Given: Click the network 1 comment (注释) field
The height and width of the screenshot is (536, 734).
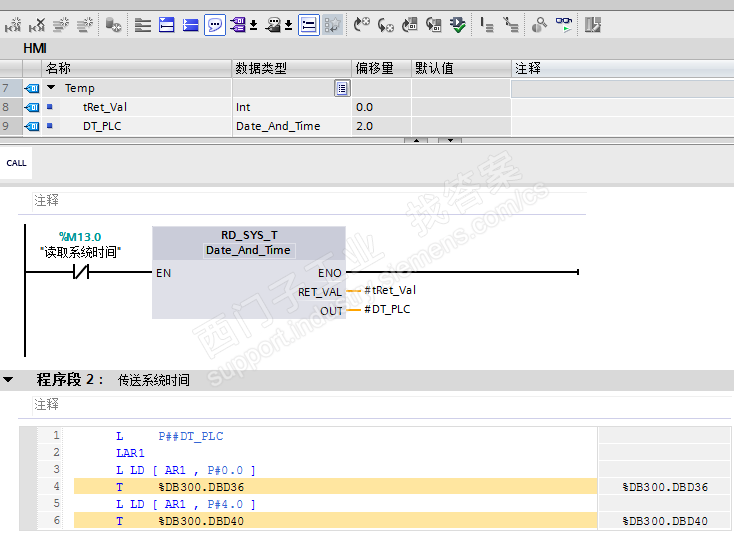Looking at the screenshot, I should coord(309,201).
